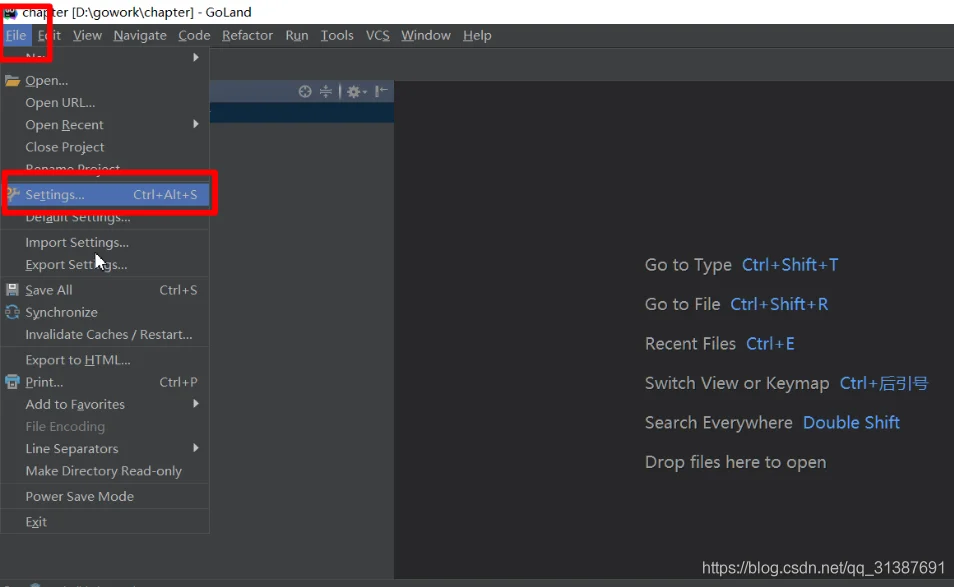Image resolution: width=954 pixels, height=587 pixels.
Task: Select Open Recent menu entry
Action: (105, 125)
